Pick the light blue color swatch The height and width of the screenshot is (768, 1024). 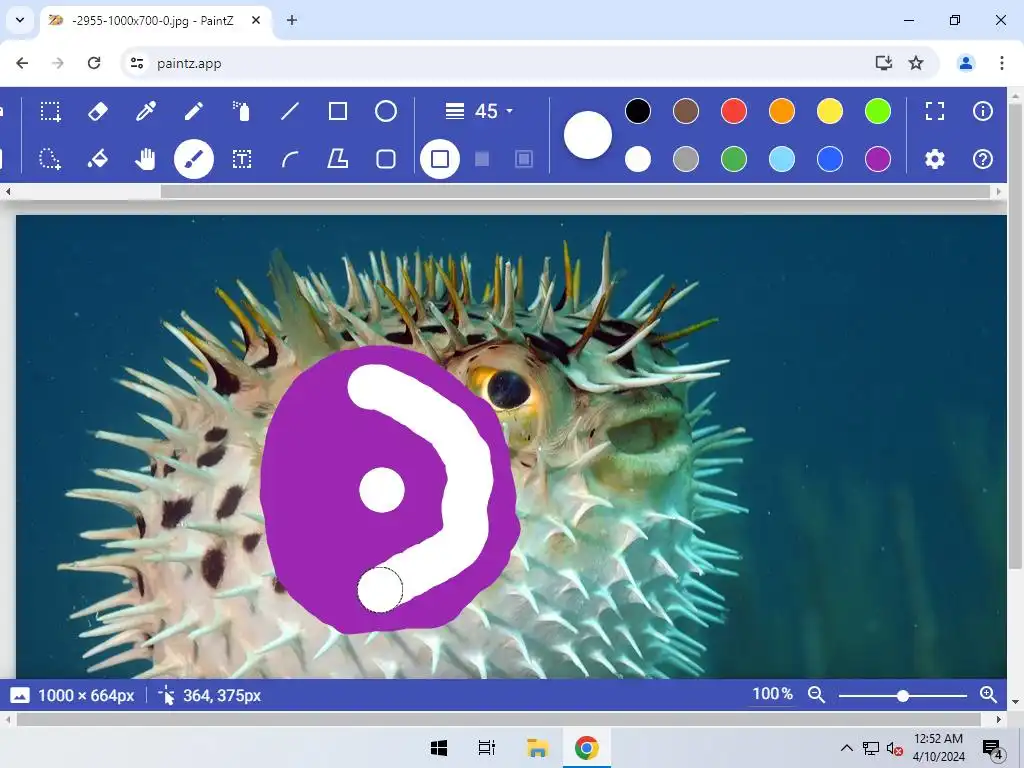[x=782, y=159]
